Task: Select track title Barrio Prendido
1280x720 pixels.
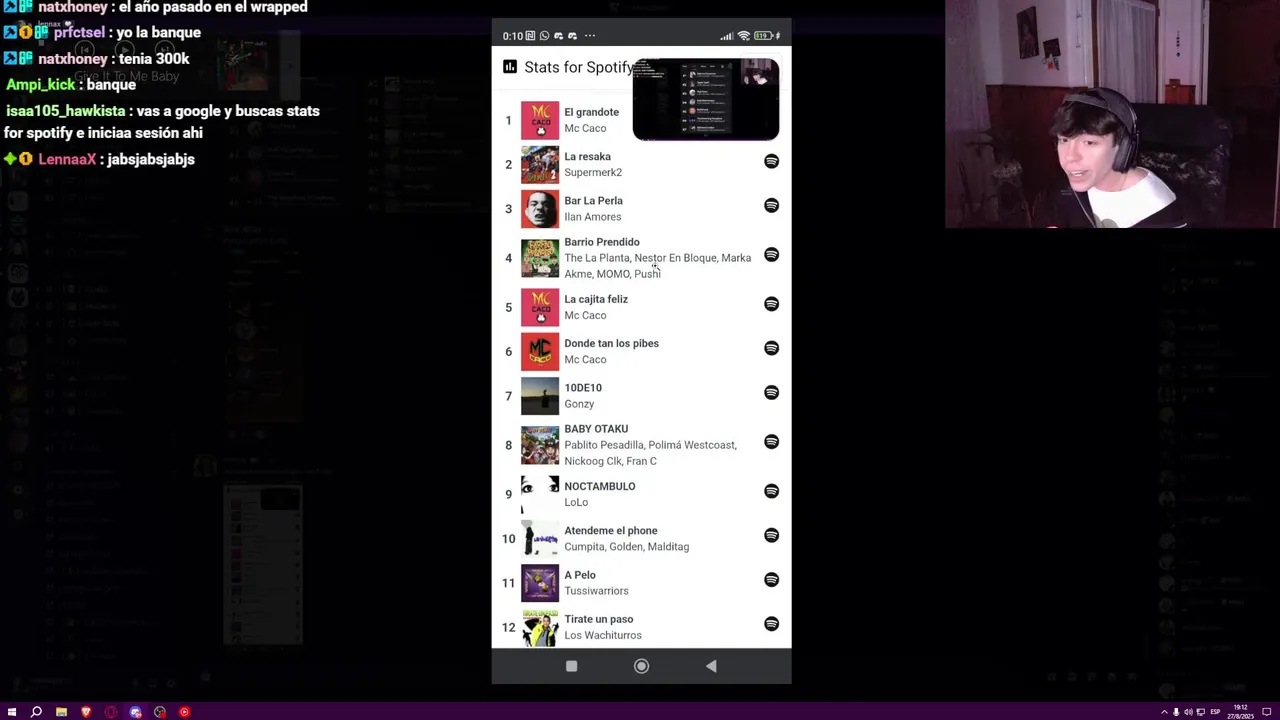Action: coord(602,242)
